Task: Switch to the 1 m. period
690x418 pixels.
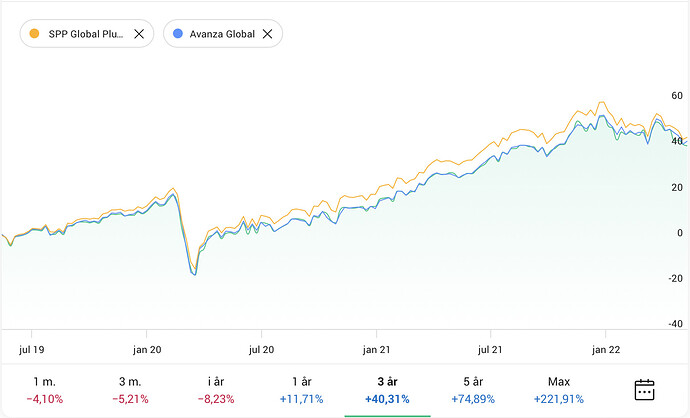Action: point(44,390)
